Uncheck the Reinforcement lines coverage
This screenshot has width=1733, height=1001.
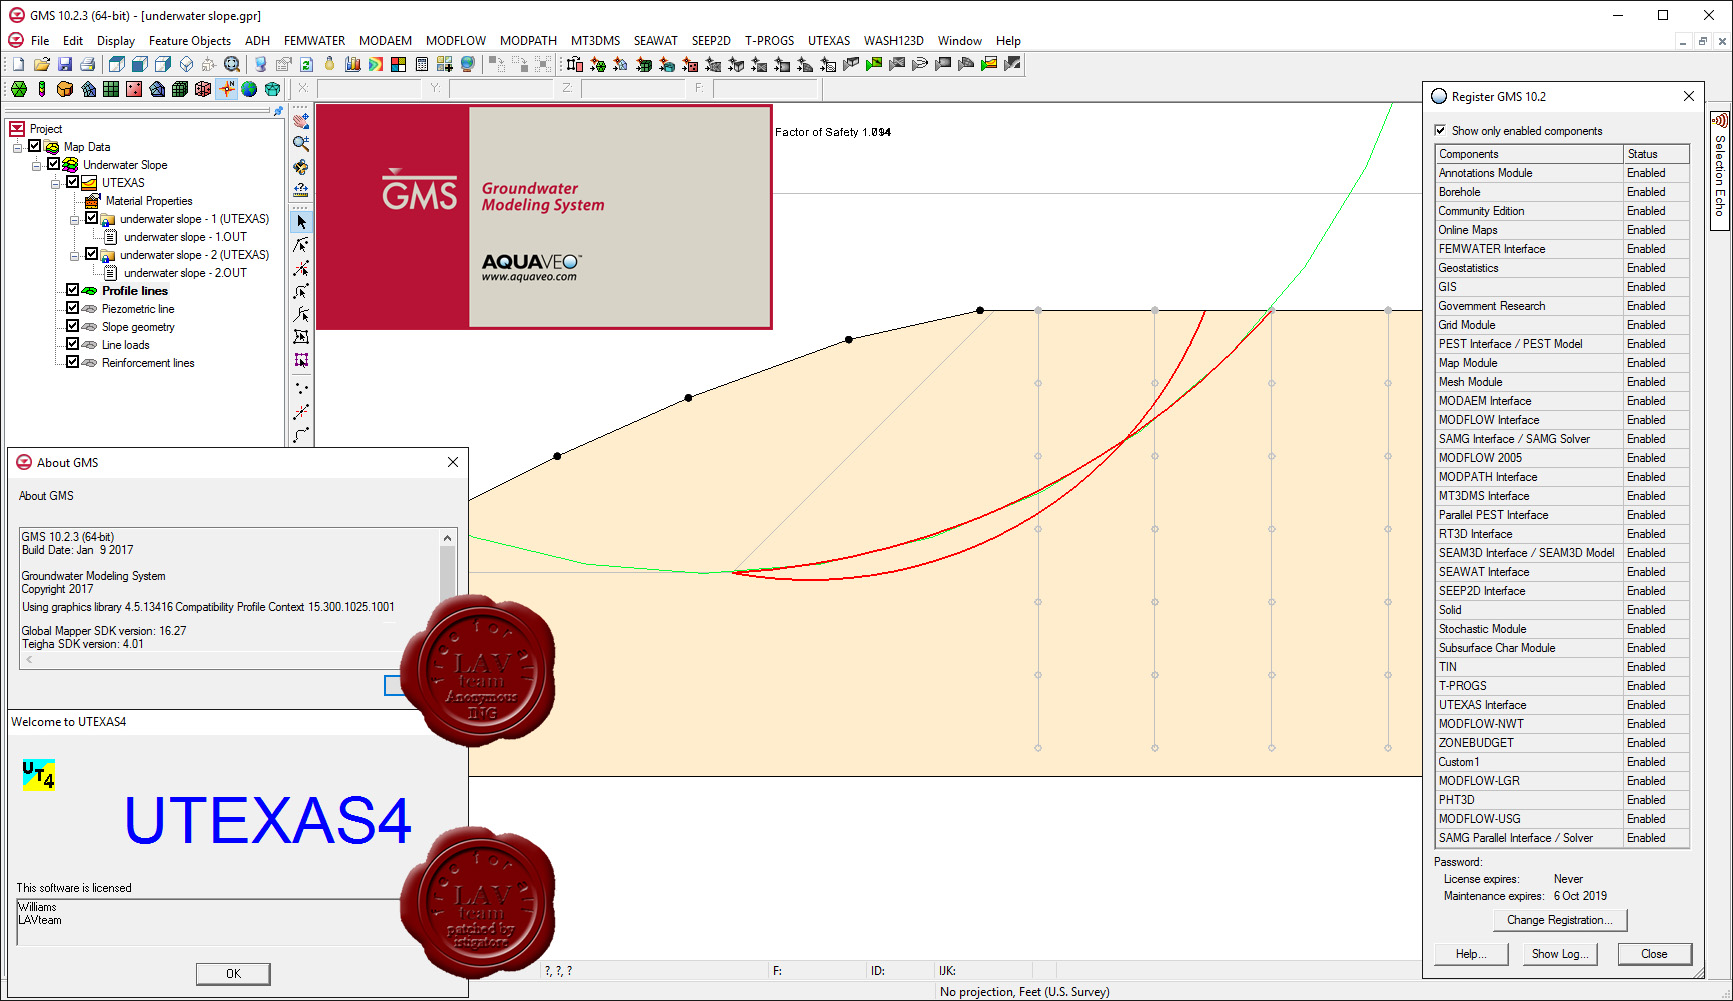(73, 362)
